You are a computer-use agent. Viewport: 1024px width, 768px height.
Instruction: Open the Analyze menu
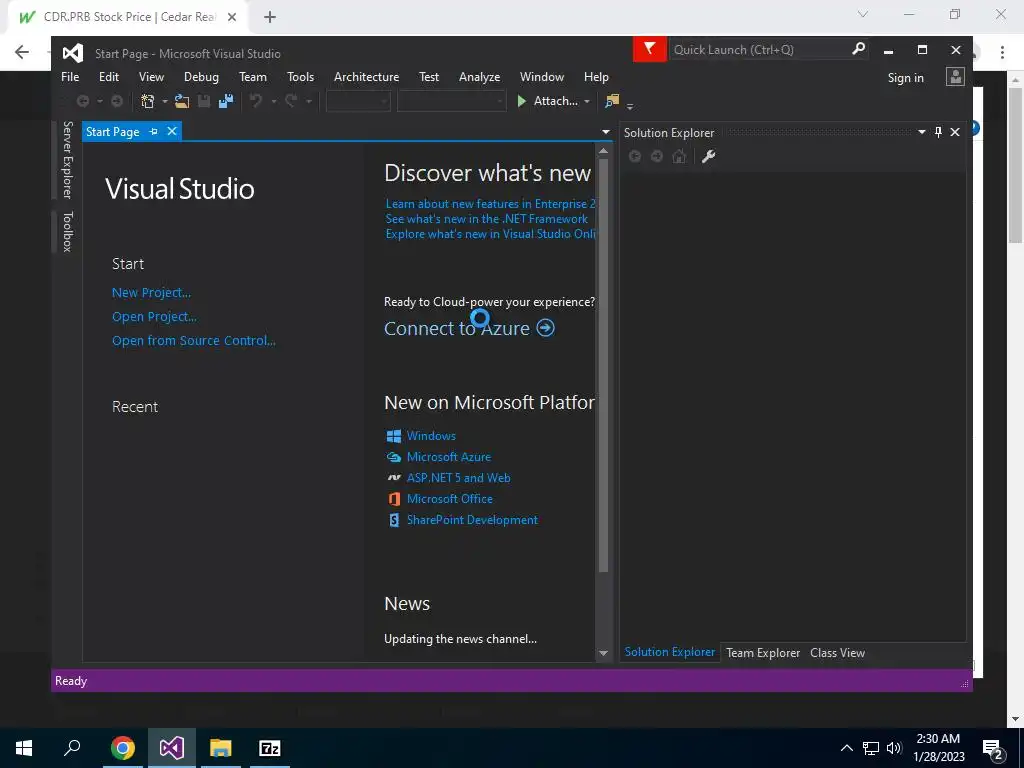(x=479, y=77)
